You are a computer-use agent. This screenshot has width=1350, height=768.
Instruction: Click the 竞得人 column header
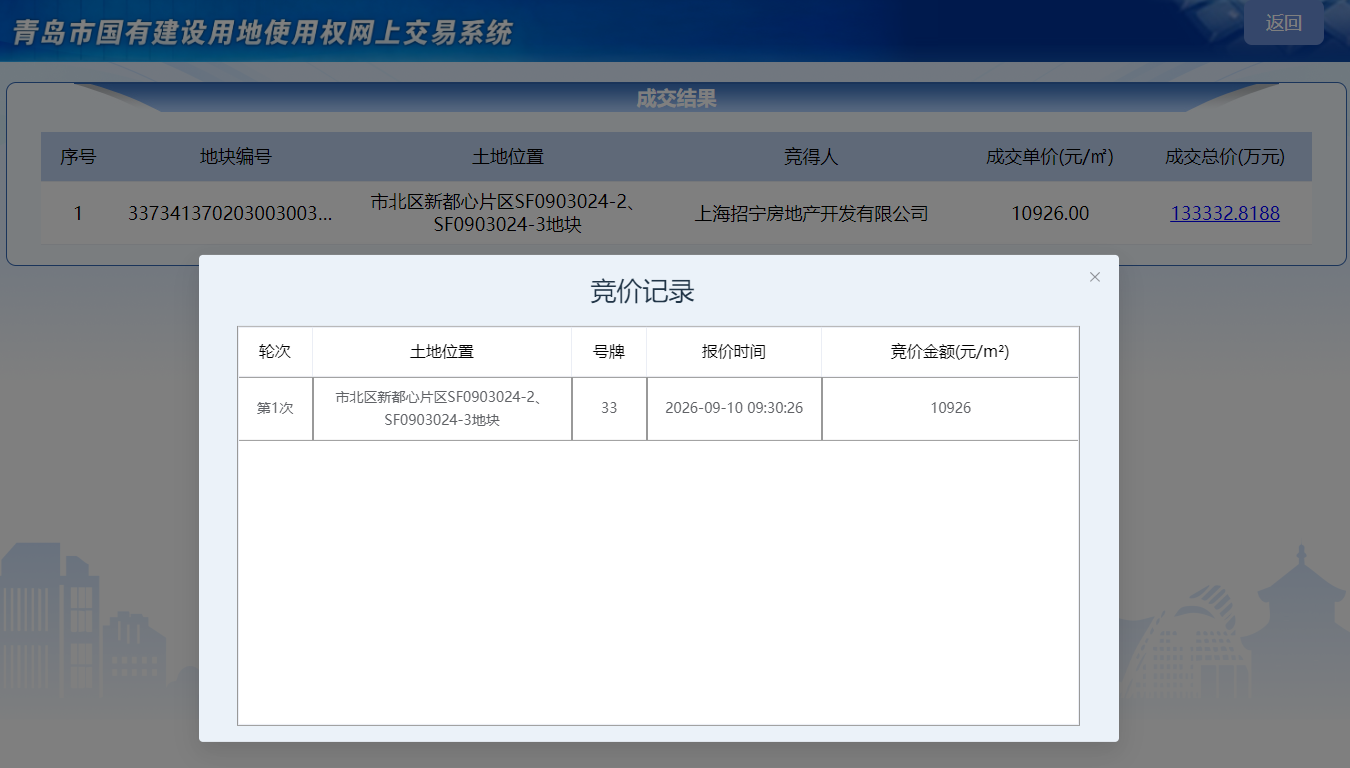pos(811,157)
